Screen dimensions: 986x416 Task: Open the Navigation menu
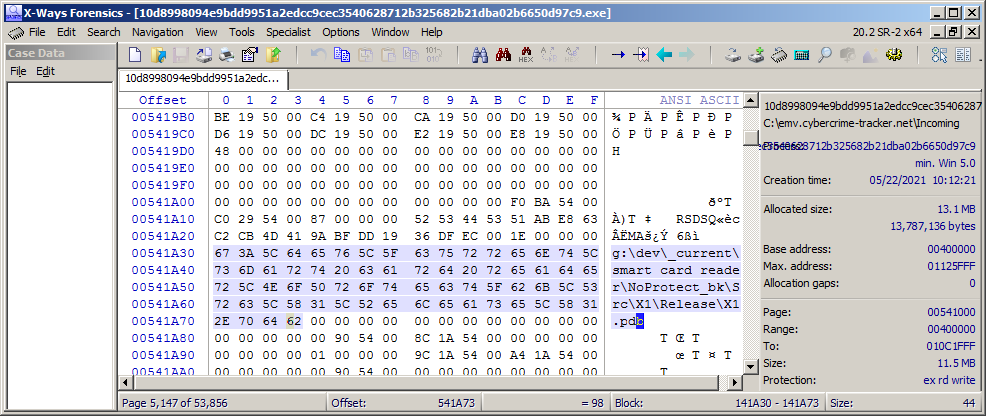(157, 32)
